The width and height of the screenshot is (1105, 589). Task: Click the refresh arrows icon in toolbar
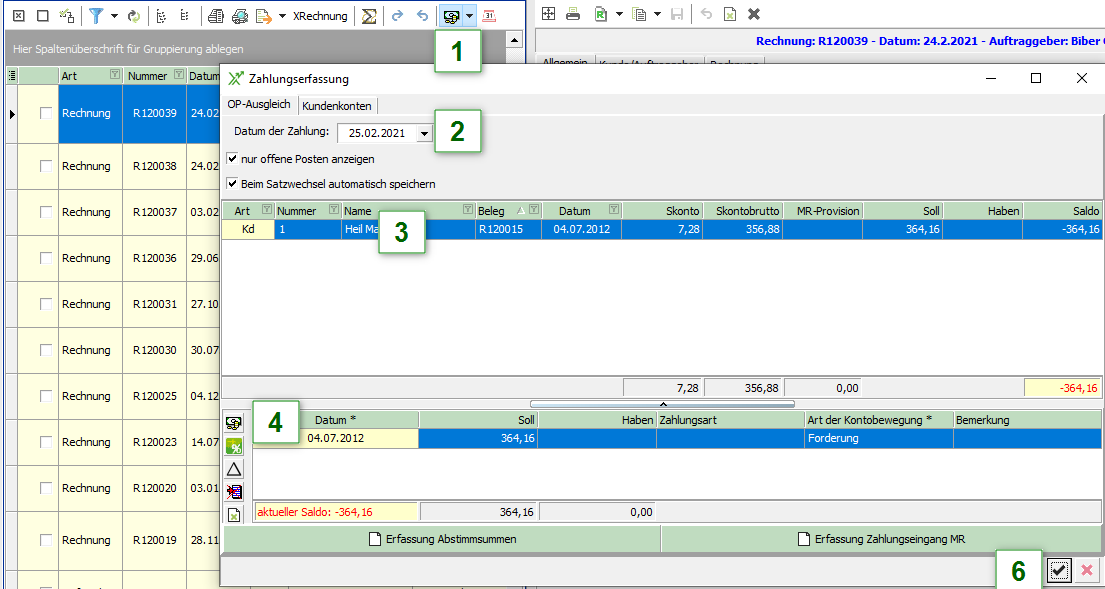[133, 16]
